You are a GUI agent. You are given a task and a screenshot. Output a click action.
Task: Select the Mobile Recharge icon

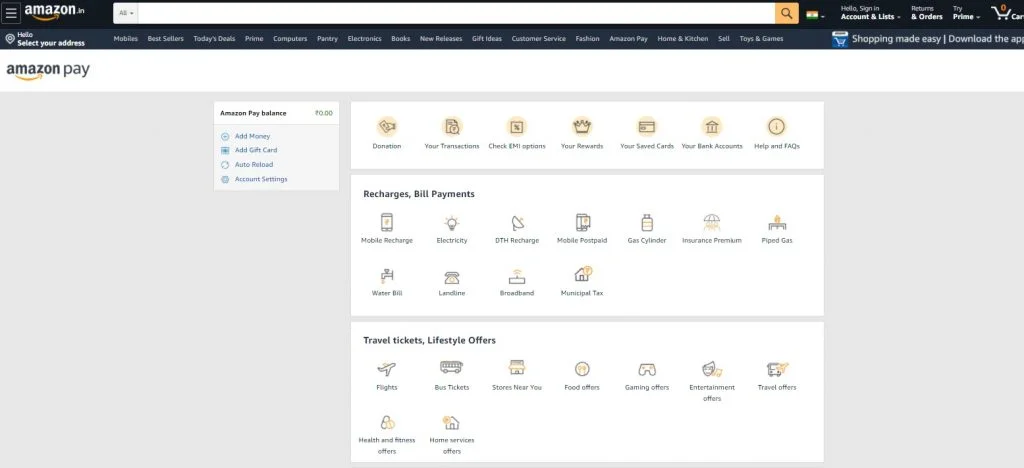tap(387, 223)
